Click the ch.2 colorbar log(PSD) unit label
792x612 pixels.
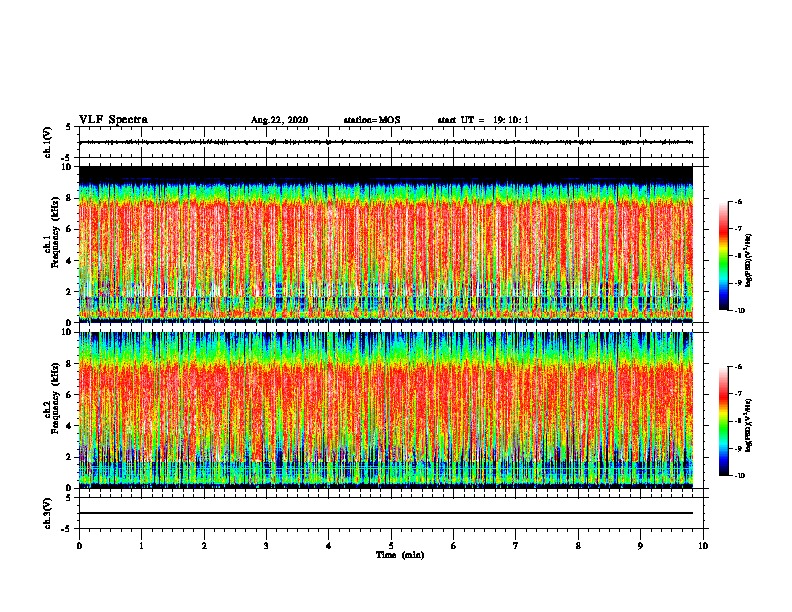(749, 425)
